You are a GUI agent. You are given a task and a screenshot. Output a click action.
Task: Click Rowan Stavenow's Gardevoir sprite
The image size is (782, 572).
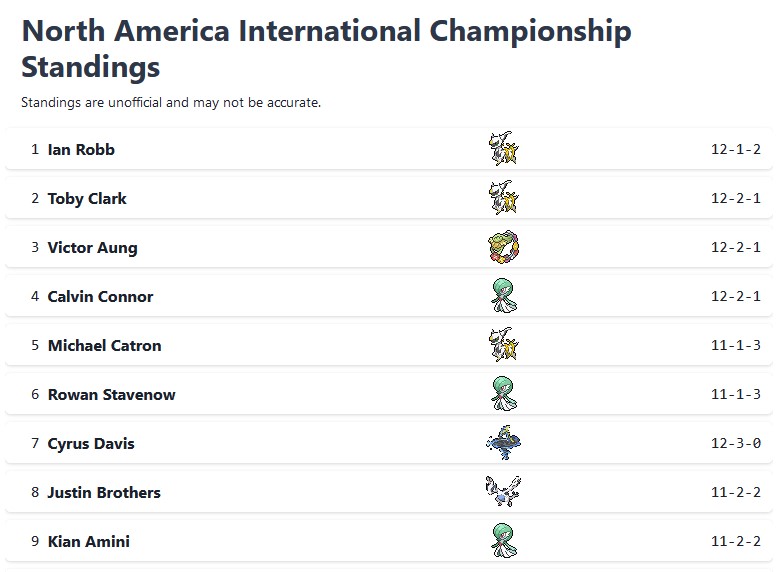[504, 393]
